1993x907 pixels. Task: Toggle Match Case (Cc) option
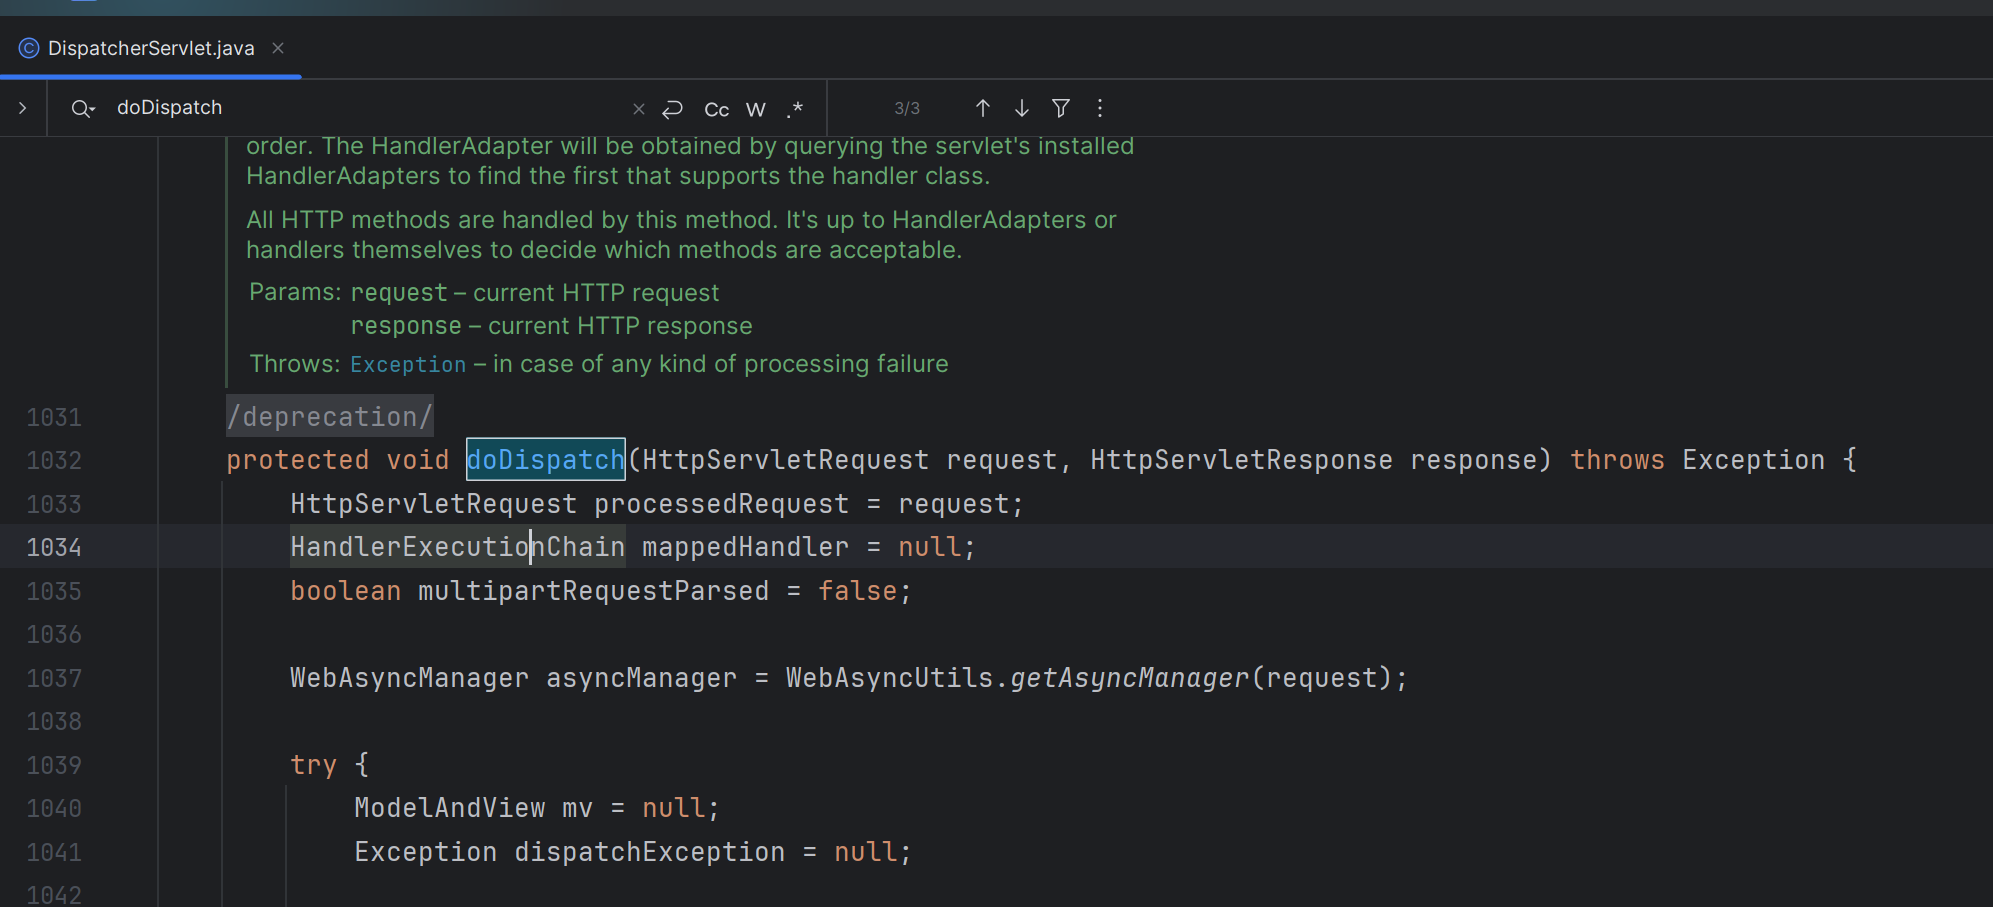click(x=717, y=110)
